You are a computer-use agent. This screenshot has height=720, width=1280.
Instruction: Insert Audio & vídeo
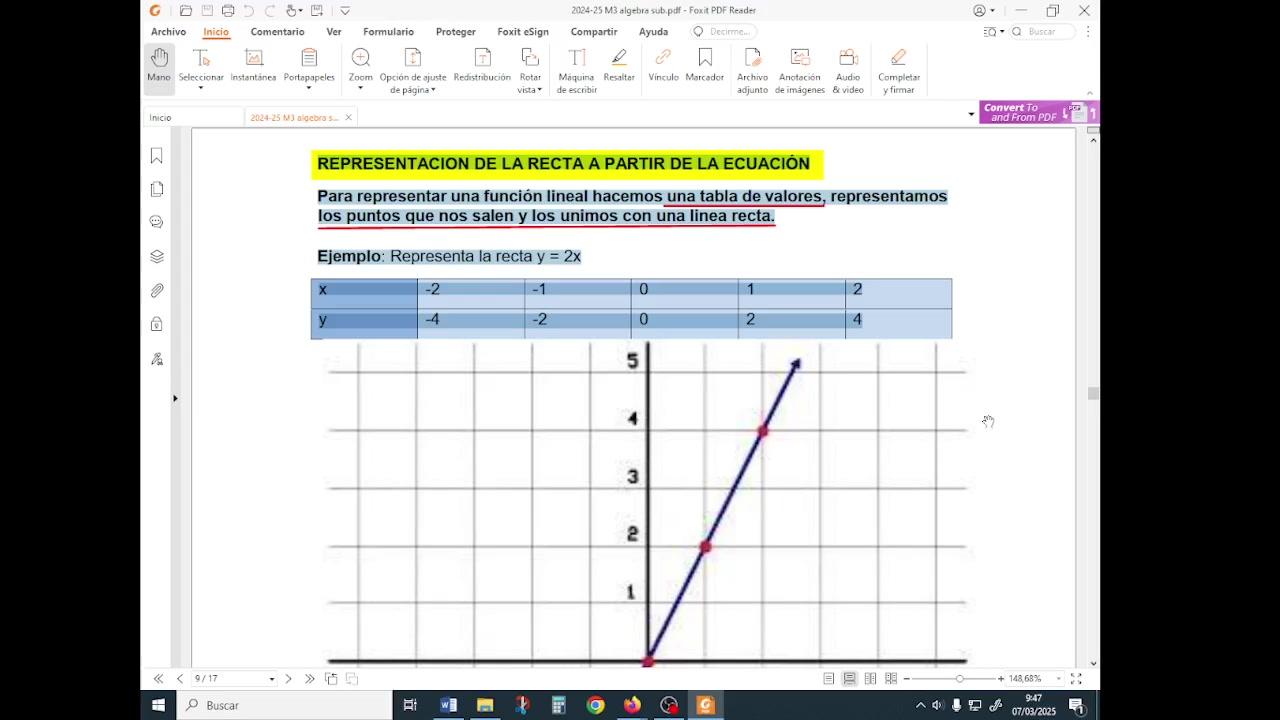point(848,70)
